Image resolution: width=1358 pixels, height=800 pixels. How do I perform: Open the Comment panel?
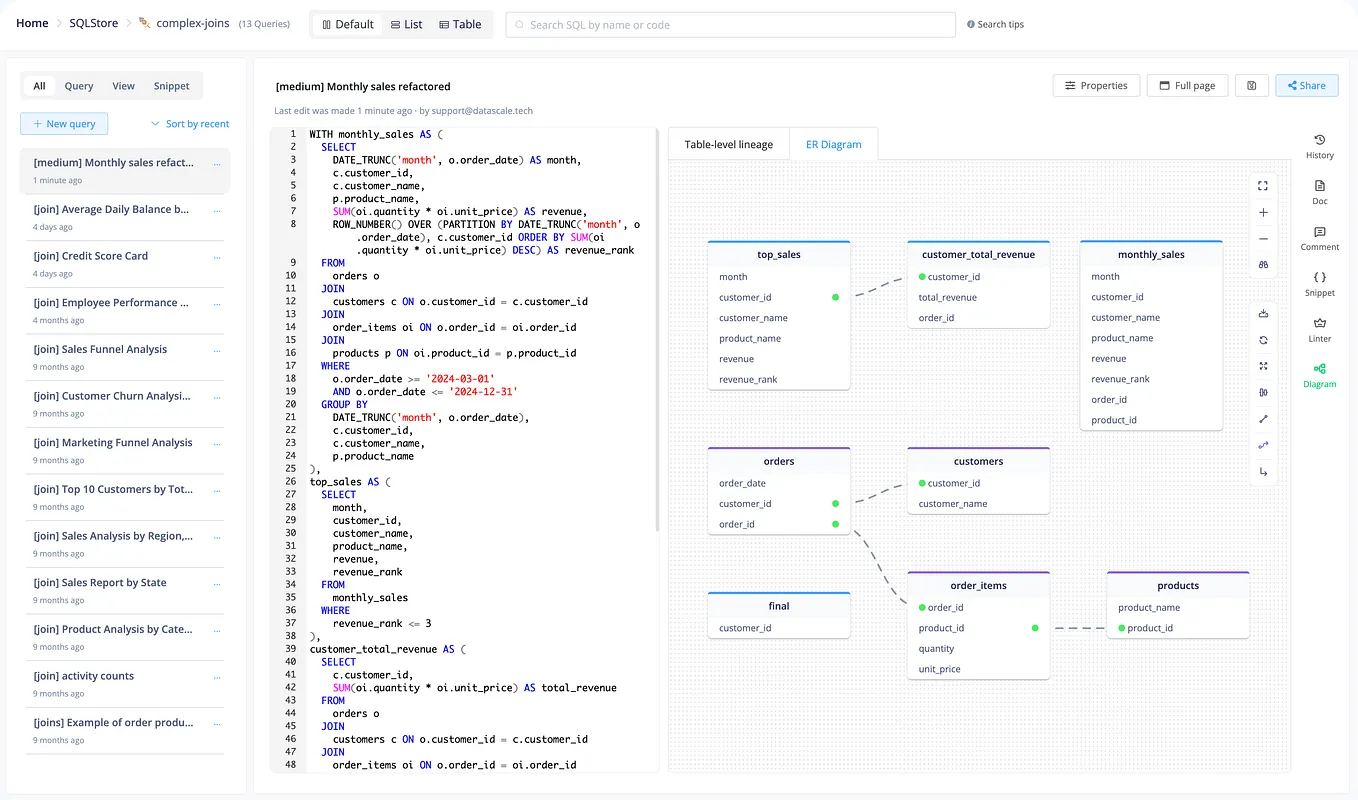1319,239
